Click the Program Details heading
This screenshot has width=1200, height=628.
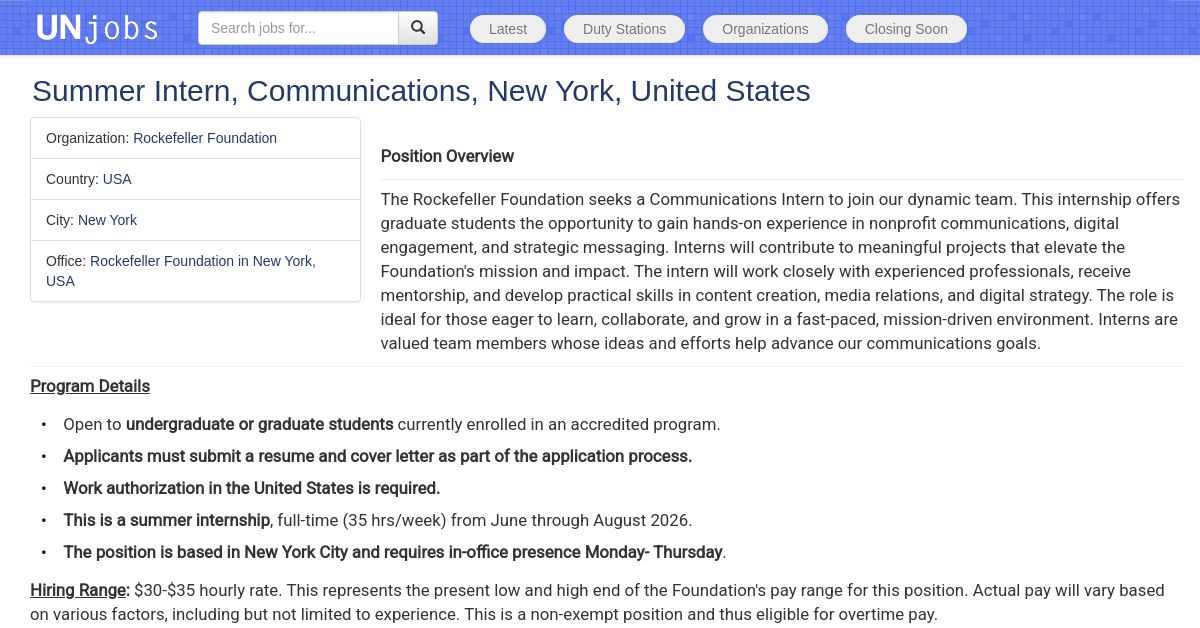tap(90, 386)
